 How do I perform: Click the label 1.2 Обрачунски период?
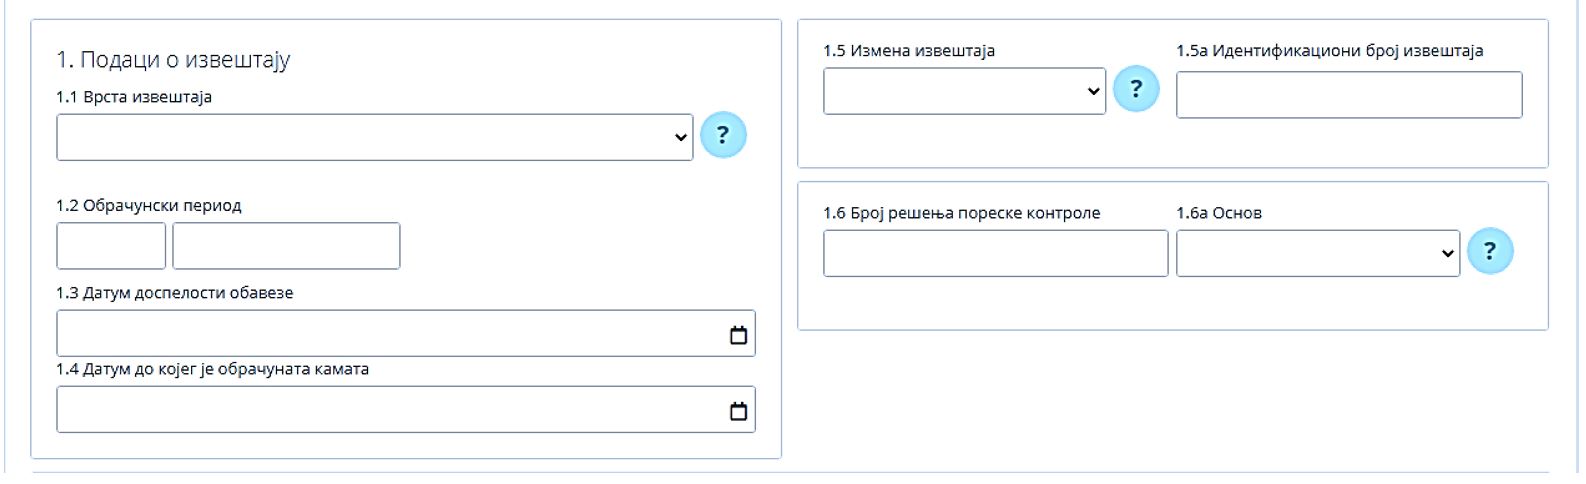click(149, 206)
